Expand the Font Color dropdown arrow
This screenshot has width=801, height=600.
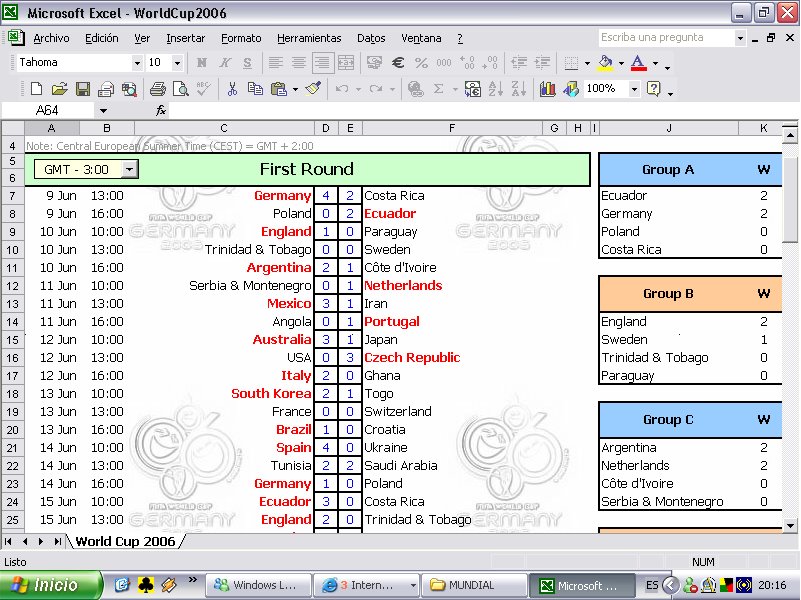pyautogui.click(x=655, y=63)
